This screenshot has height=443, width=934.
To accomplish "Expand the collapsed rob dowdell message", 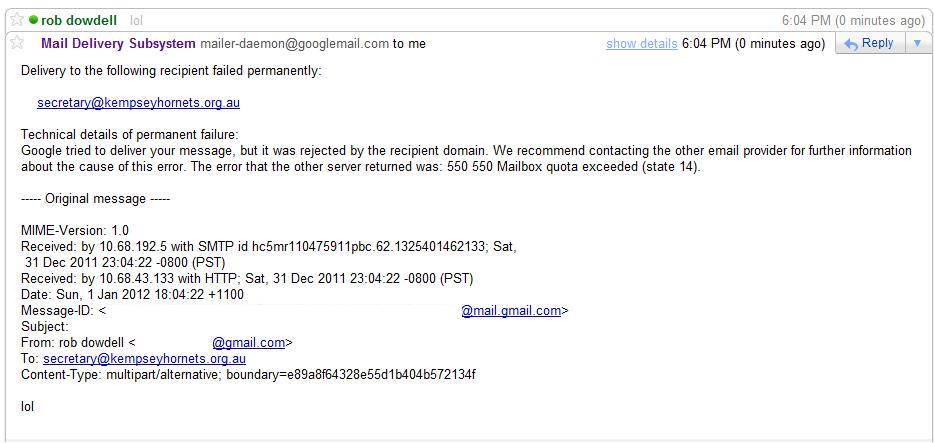I will point(400,20).
